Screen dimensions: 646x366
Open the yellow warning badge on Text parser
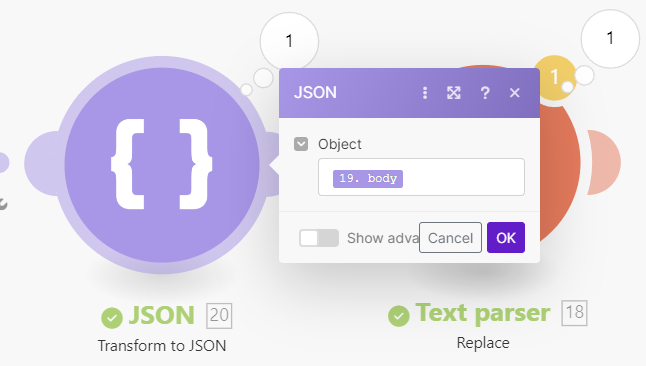point(554,77)
